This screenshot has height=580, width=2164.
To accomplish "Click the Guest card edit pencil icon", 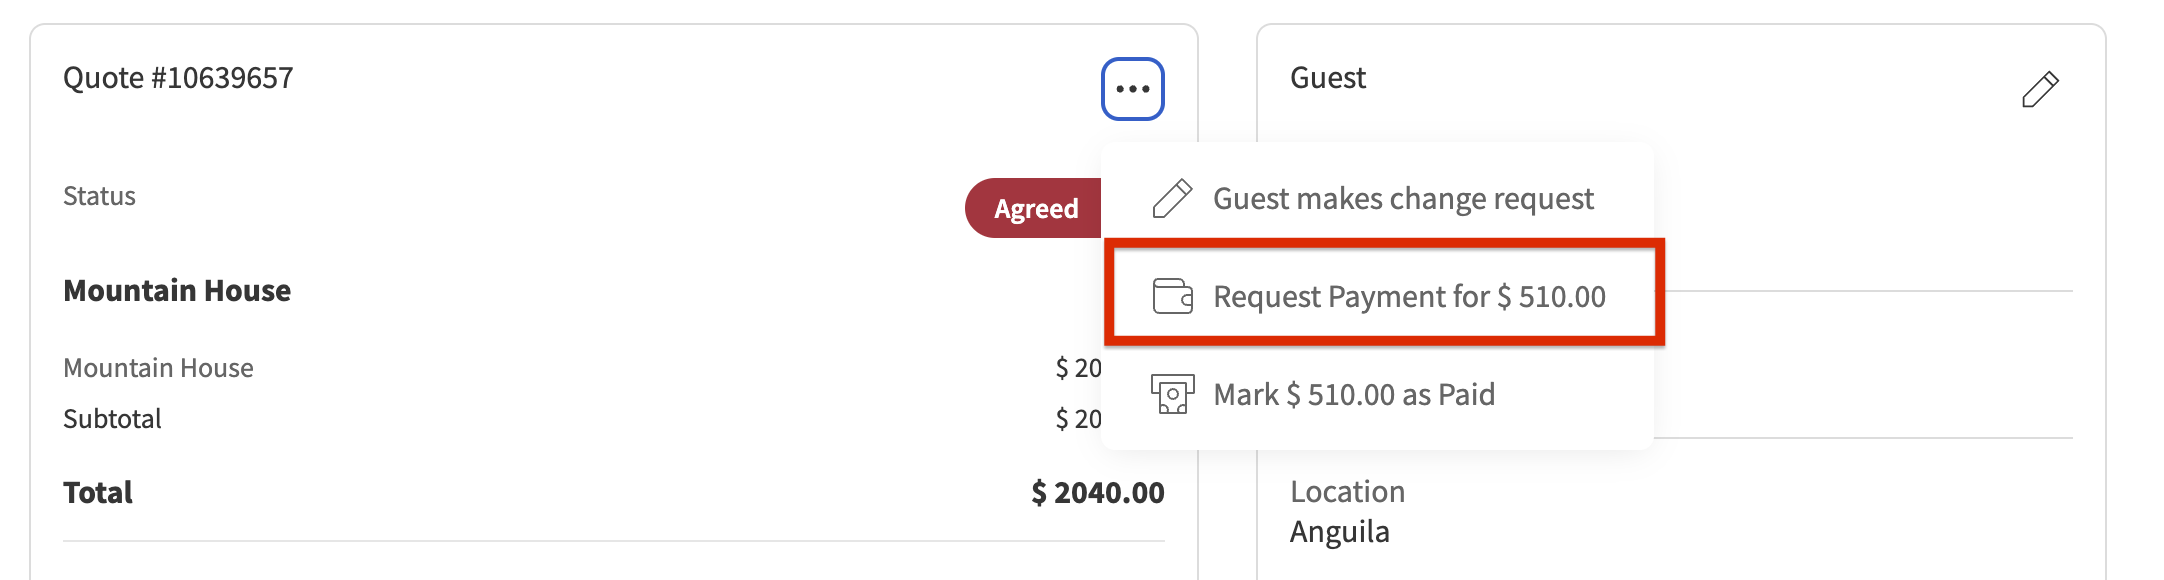I will [x=2040, y=89].
